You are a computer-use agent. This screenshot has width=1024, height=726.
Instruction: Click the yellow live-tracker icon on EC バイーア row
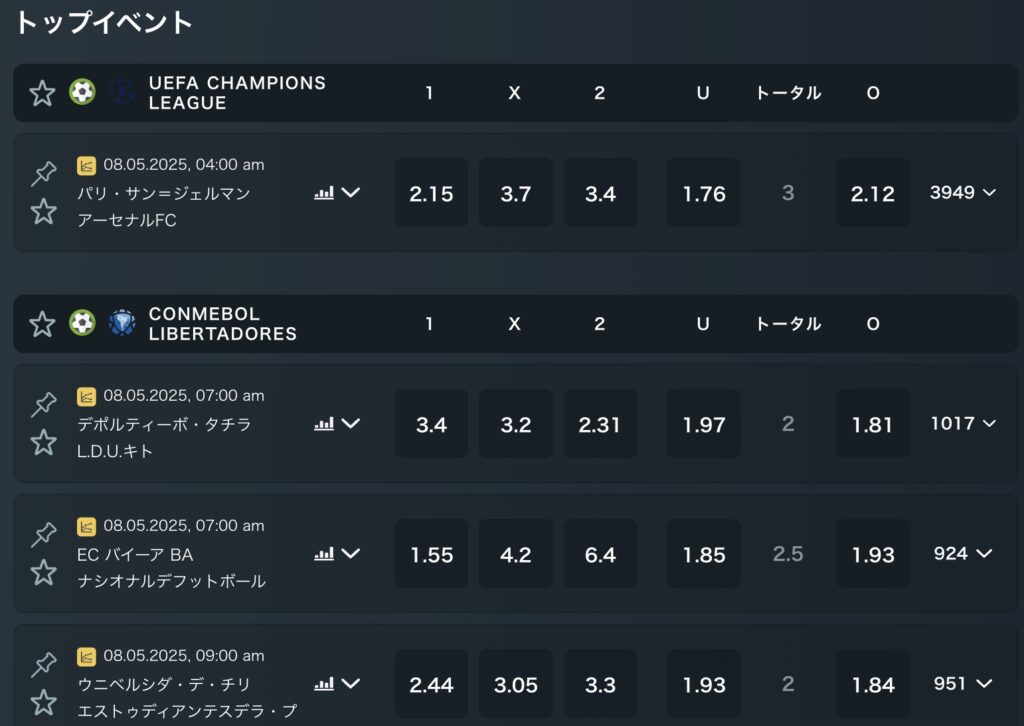pos(86,526)
